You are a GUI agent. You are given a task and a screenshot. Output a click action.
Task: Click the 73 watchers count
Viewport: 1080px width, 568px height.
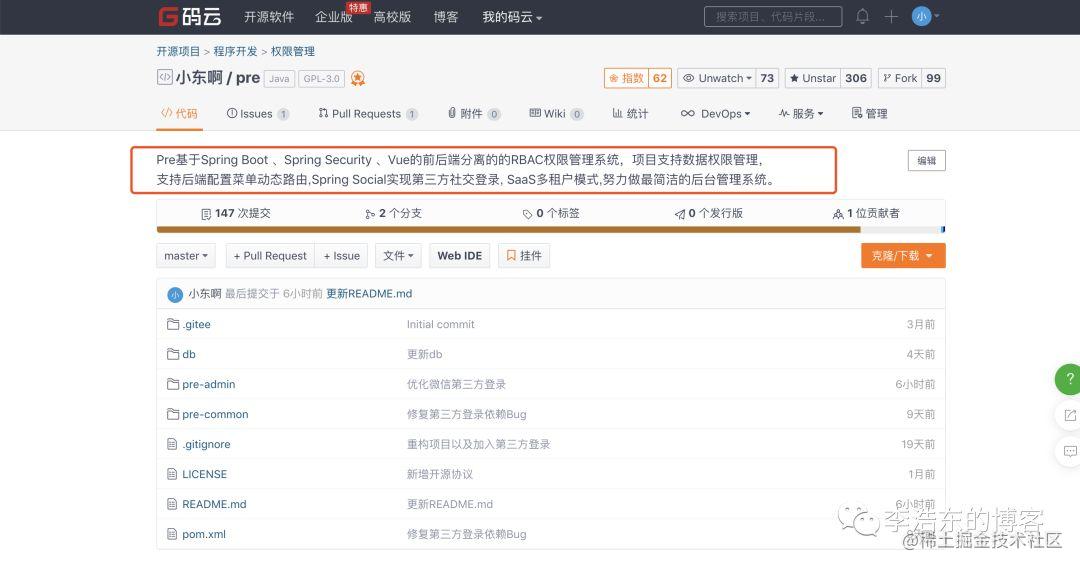click(767, 78)
